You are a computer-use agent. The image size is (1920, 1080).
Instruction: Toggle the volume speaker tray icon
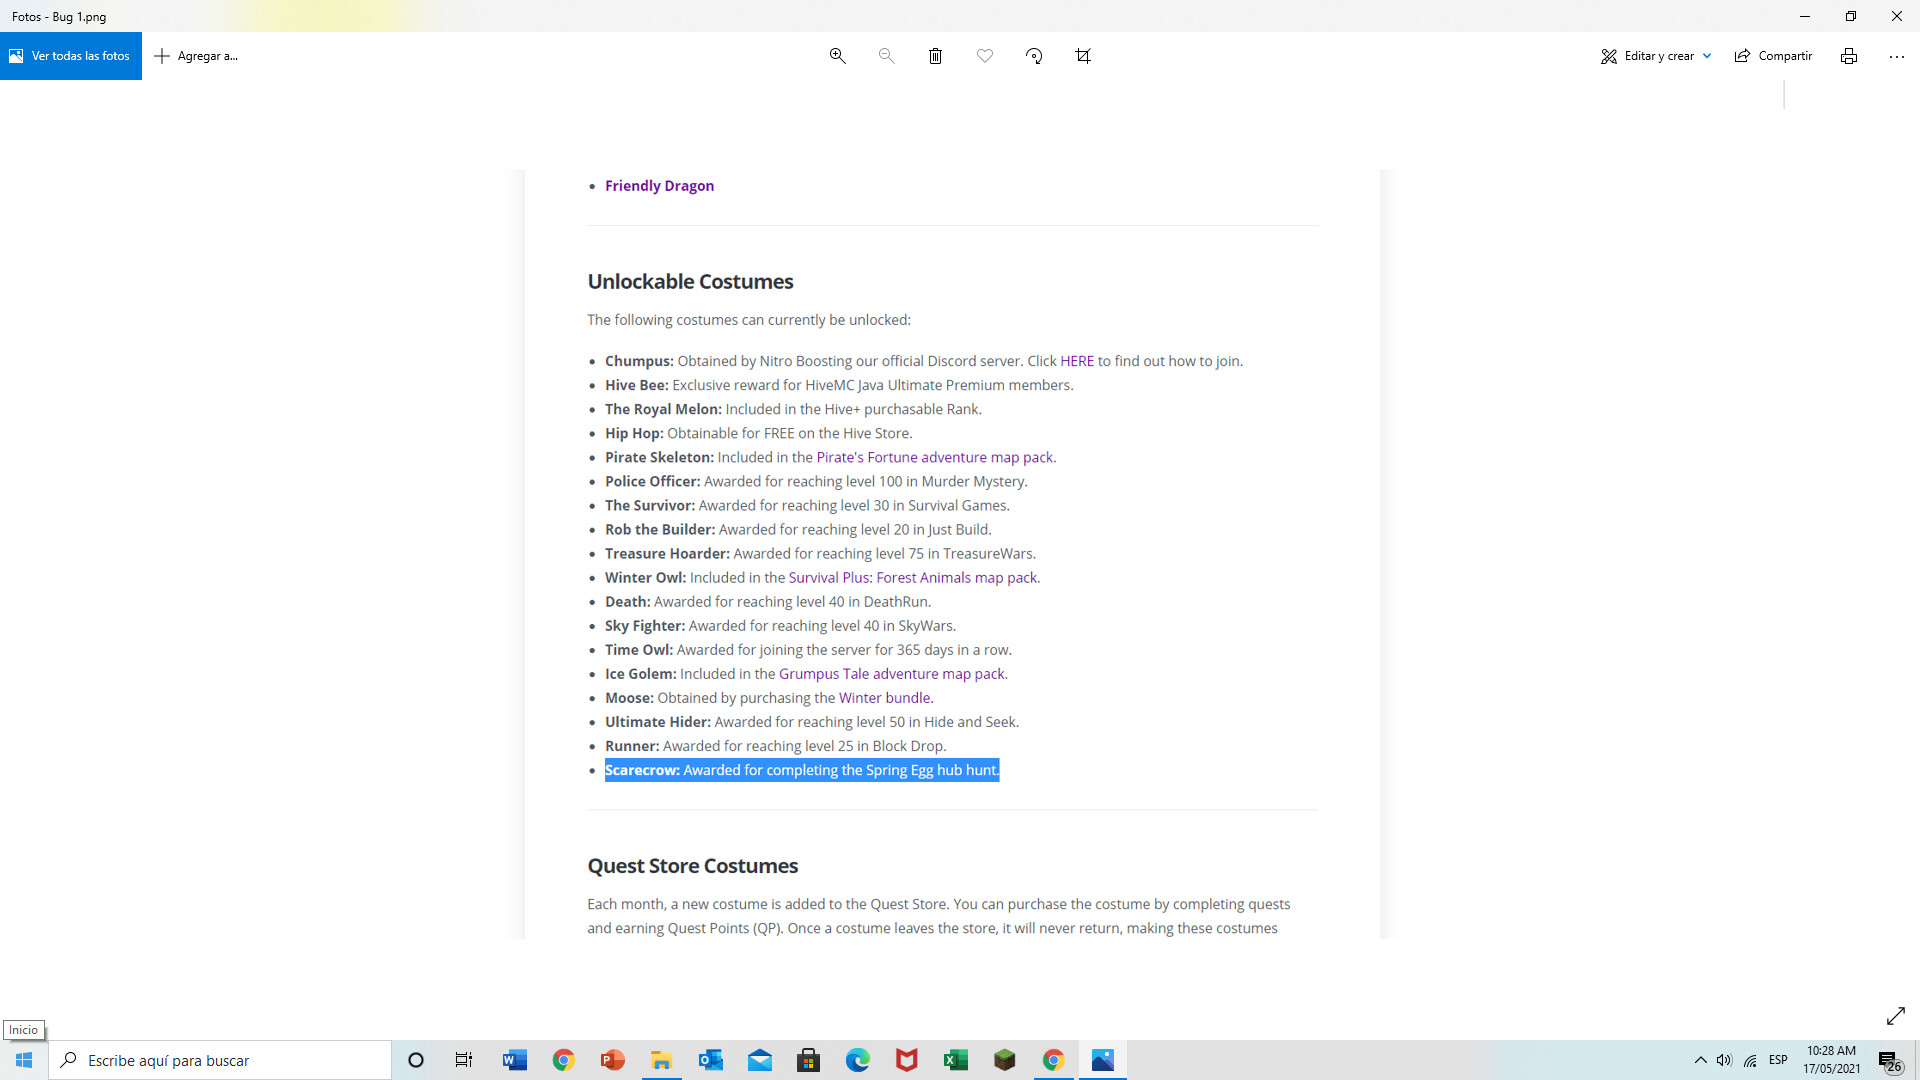[1724, 1060]
